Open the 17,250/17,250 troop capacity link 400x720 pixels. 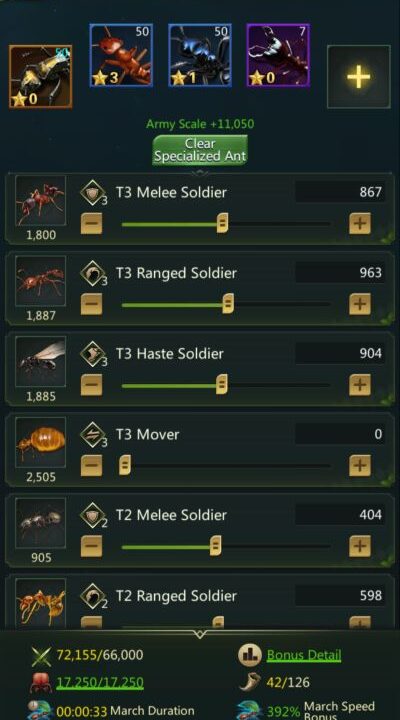tap(100, 682)
